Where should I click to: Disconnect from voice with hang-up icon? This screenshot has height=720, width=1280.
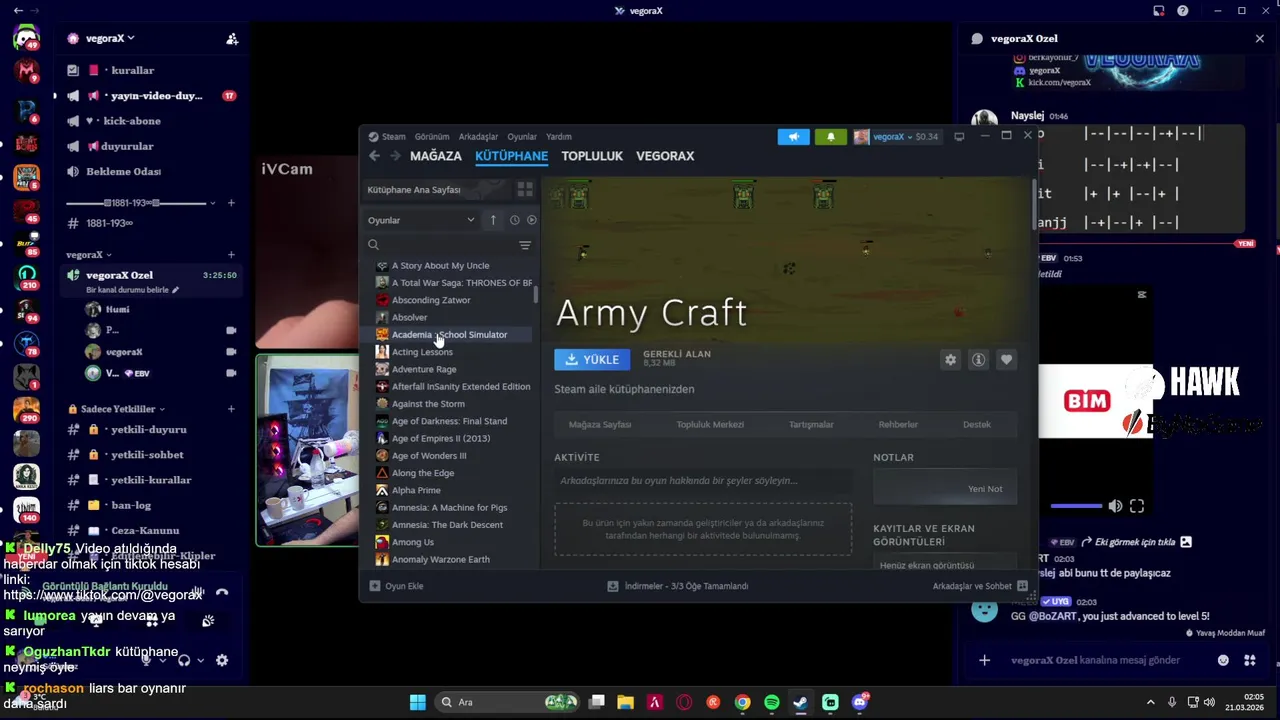click(x=222, y=593)
